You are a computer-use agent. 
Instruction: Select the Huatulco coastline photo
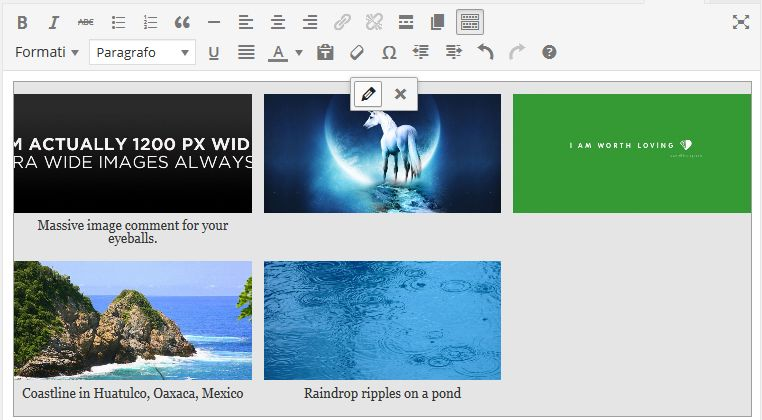pos(133,320)
